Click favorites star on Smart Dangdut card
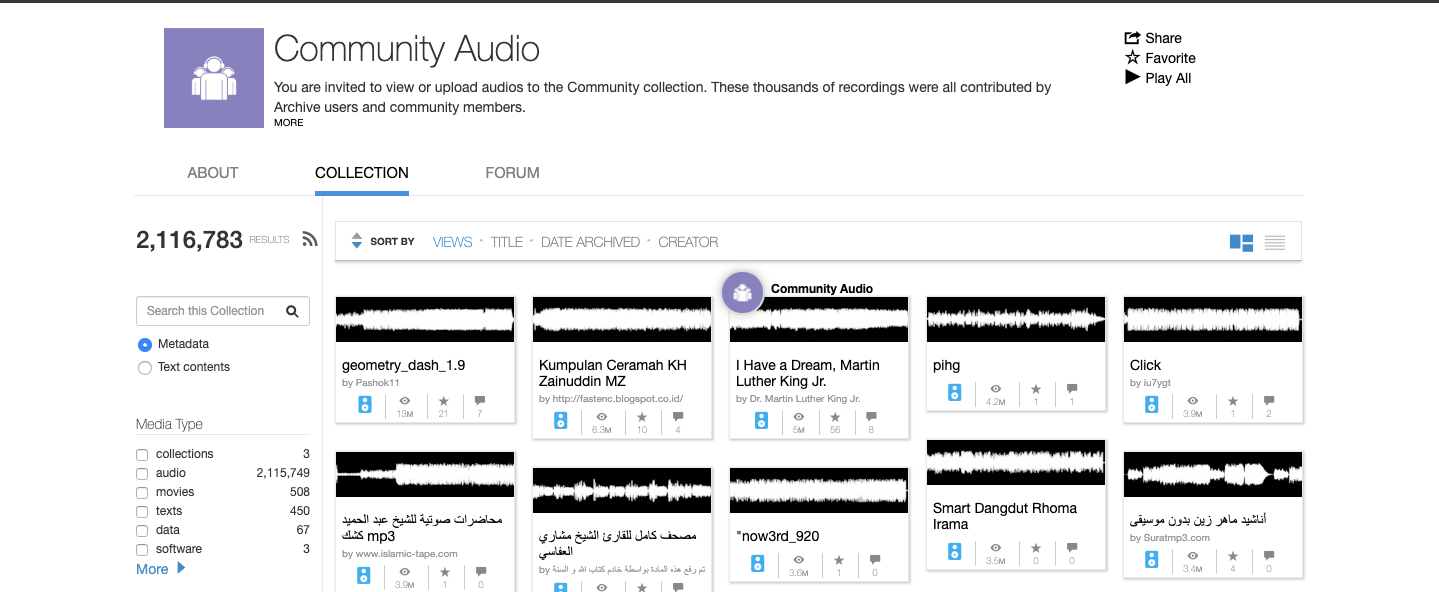The image size is (1439, 592). point(1036,547)
